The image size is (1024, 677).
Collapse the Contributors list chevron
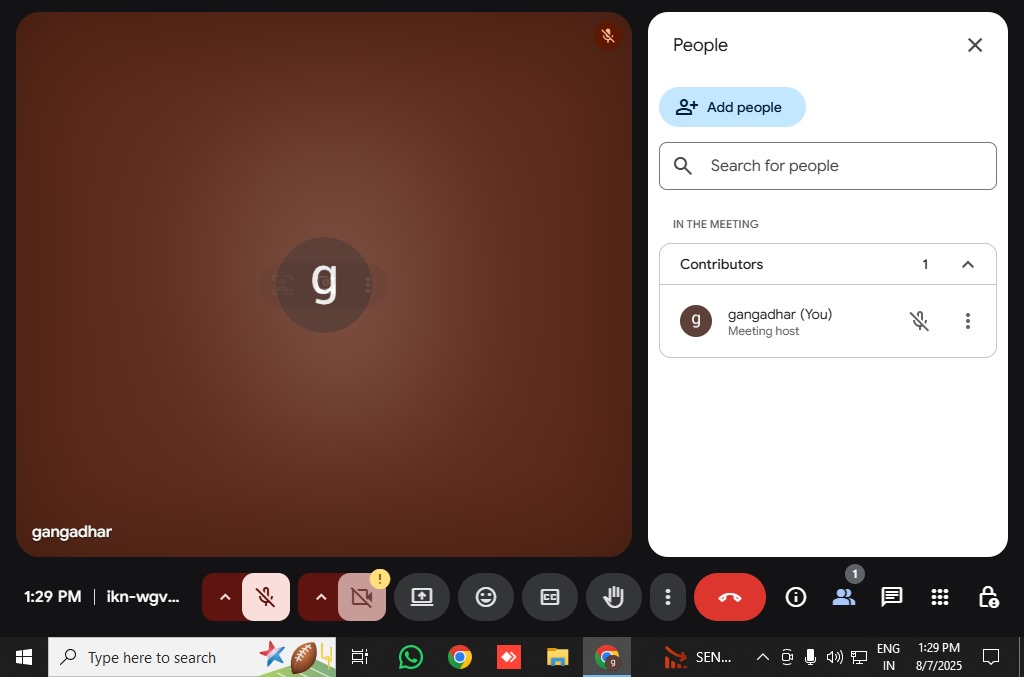tap(967, 265)
